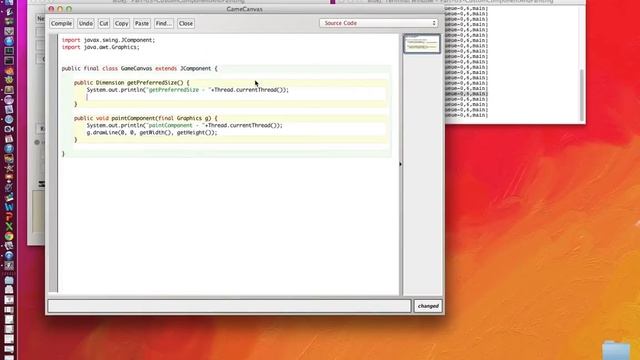Viewport: 640px width, 360px height.
Task: Click the Paste button in the toolbar
Action: pyautogui.click(x=142, y=24)
